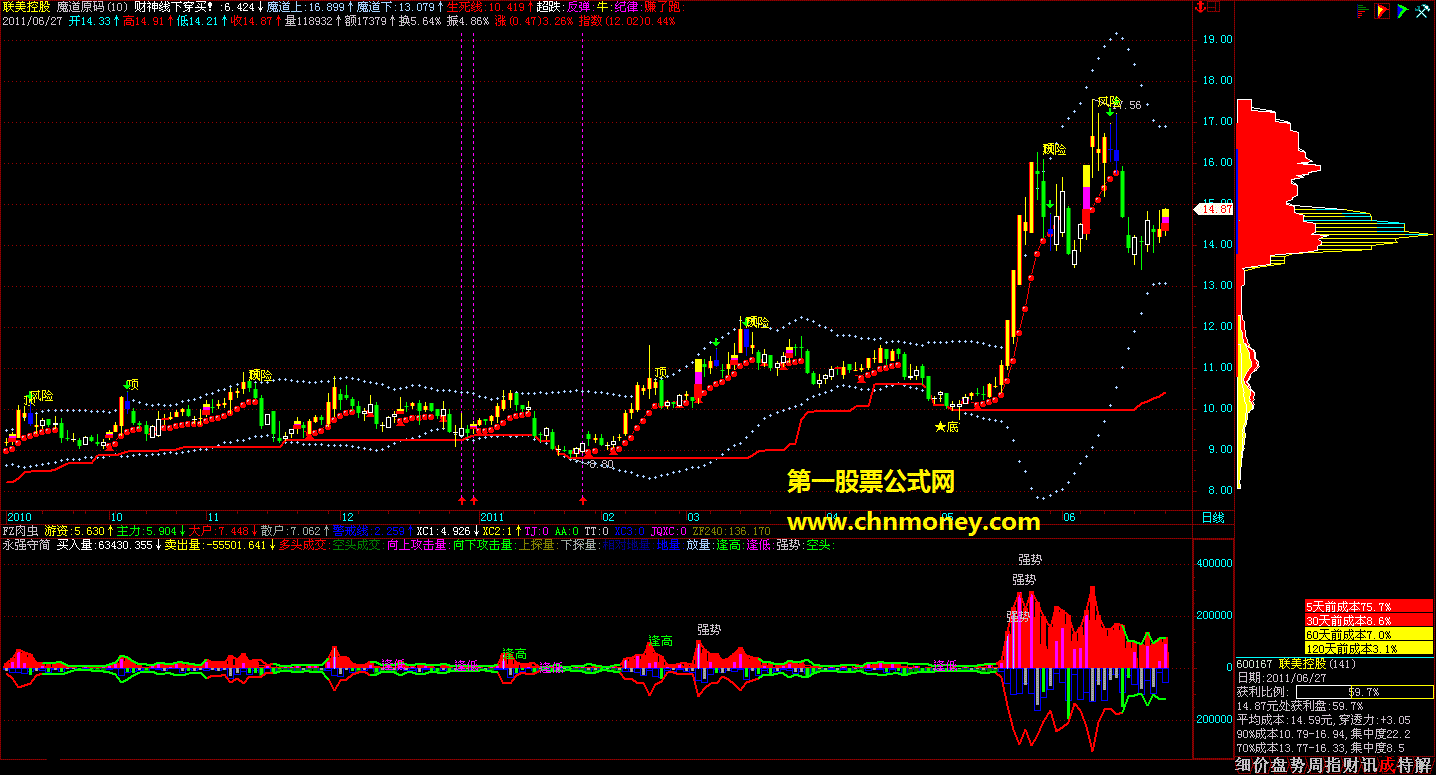Click the 收14.87 close price value

[253, 19]
